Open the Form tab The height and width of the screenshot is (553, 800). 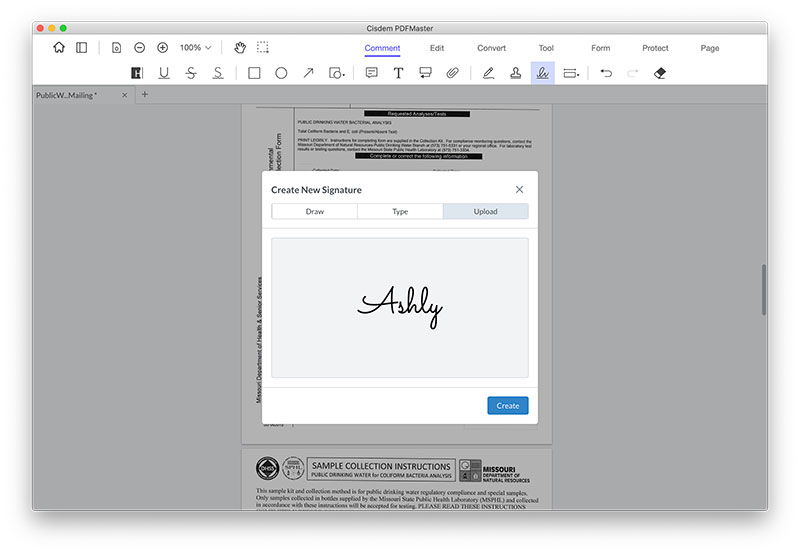pos(601,48)
